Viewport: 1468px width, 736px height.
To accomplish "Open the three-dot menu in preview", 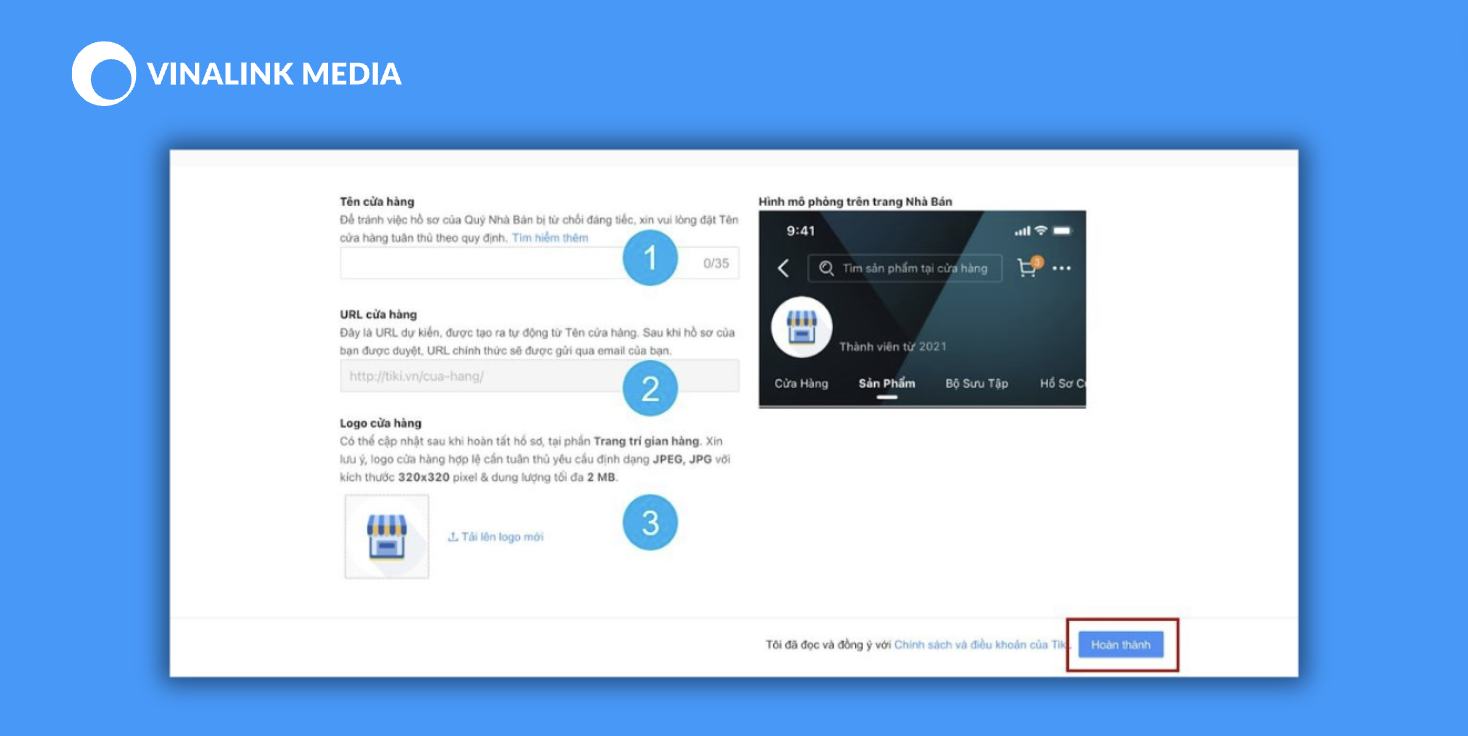I will pyautogui.click(x=1062, y=268).
